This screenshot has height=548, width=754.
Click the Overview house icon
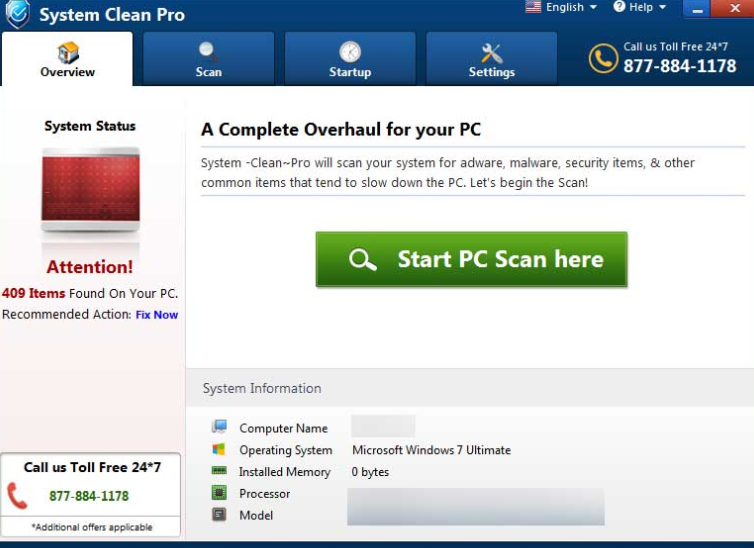coord(67,52)
